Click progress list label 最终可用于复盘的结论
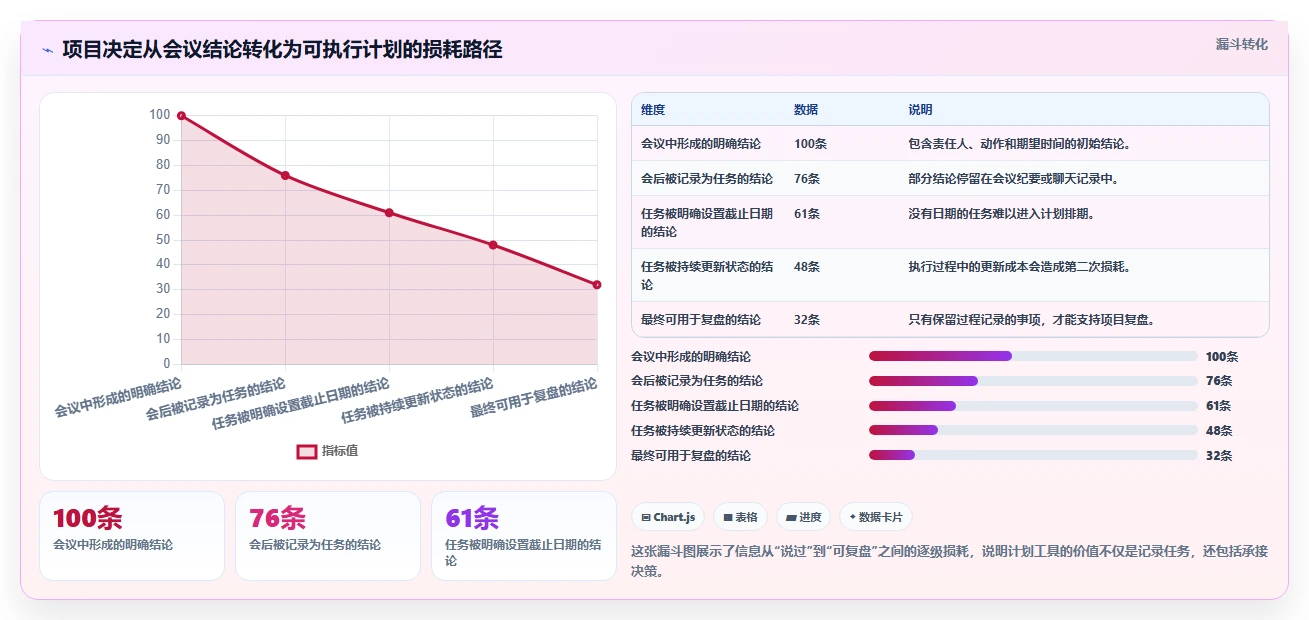 [691, 455]
